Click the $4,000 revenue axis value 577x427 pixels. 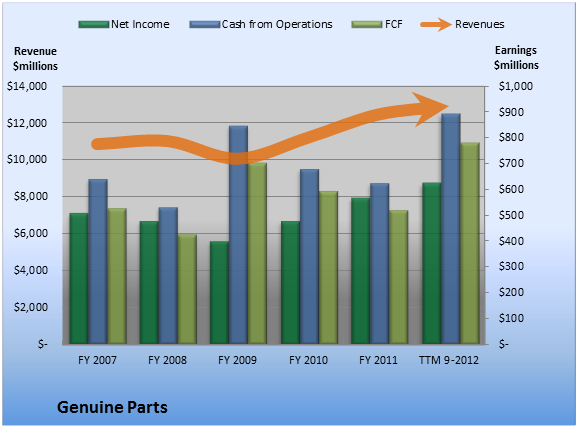coord(31,271)
